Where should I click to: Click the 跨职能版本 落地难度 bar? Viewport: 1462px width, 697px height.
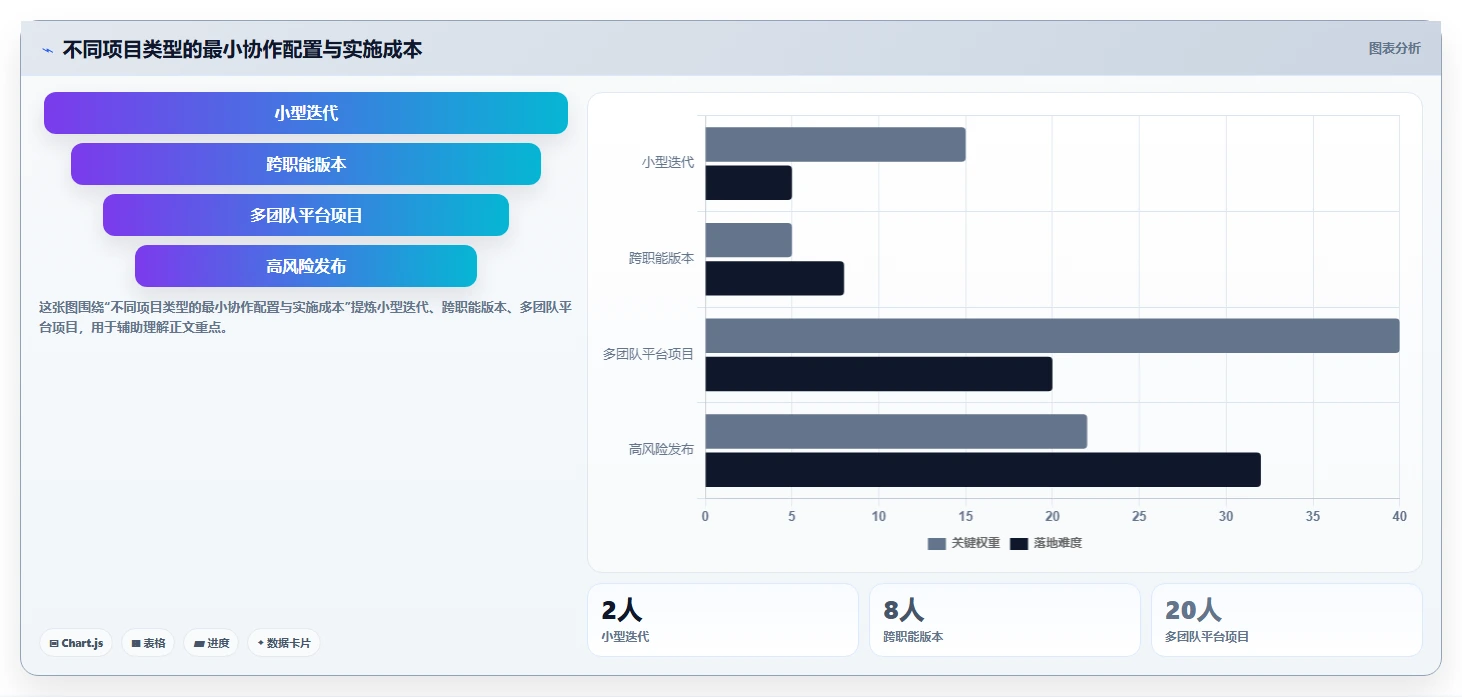click(774, 278)
